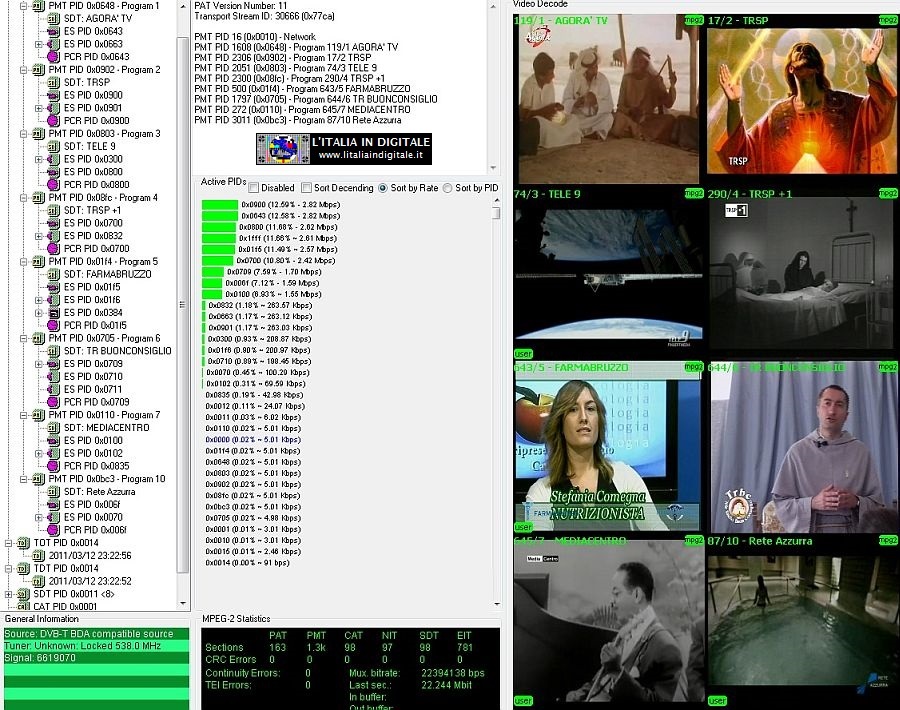
Task: Select the '2011/03/12 23:22:52' TDT entry
Action: 90,581
